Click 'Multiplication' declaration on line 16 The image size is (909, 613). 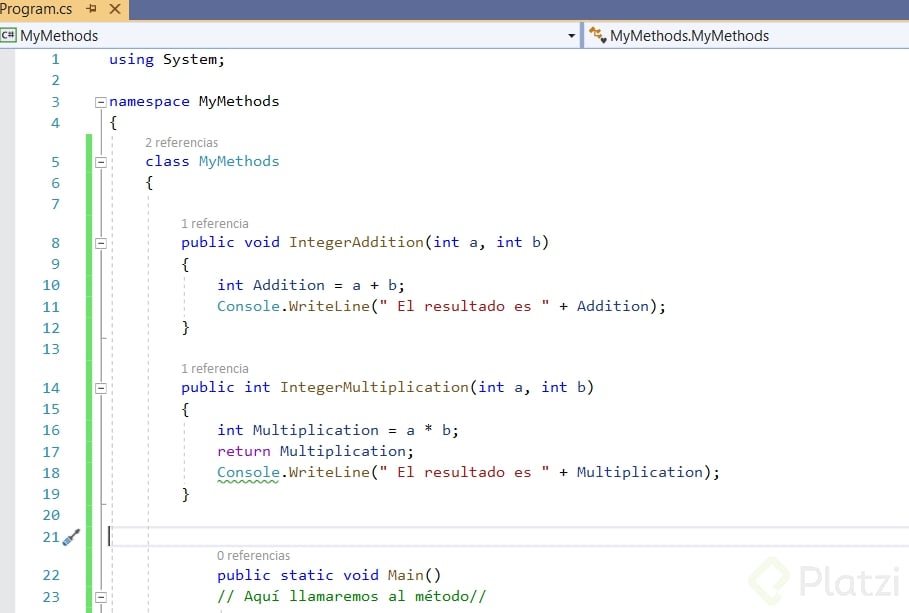tap(316, 430)
